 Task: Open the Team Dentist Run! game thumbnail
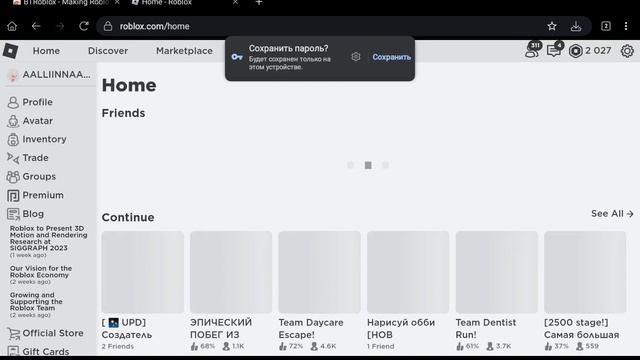(497, 272)
